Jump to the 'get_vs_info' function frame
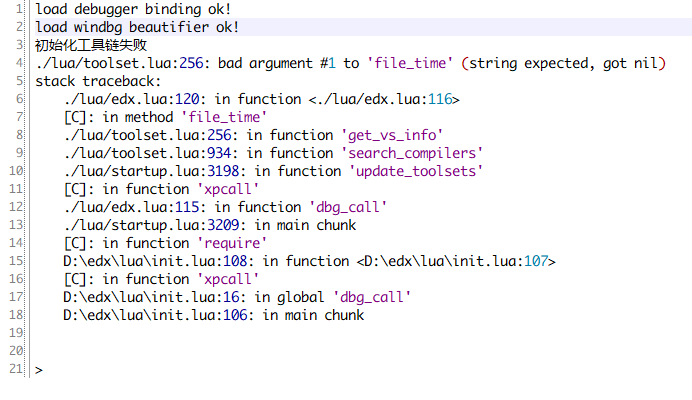 392,135
